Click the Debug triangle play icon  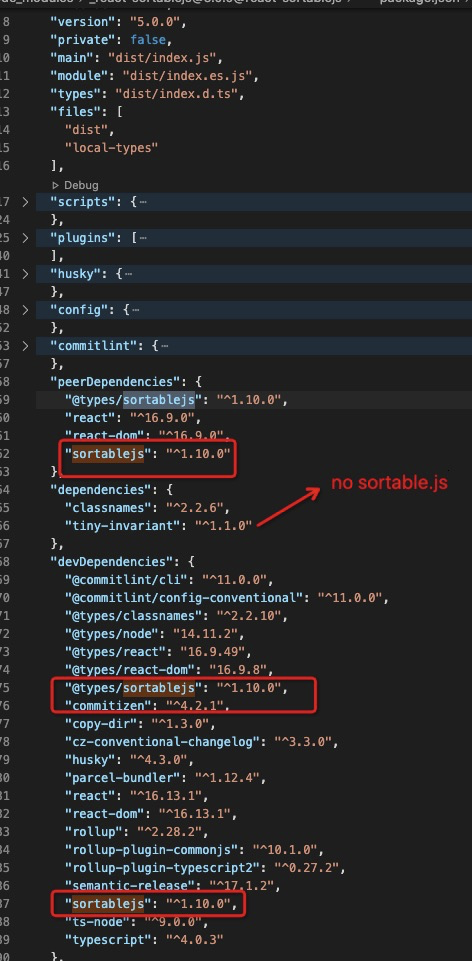coord(56,185)
